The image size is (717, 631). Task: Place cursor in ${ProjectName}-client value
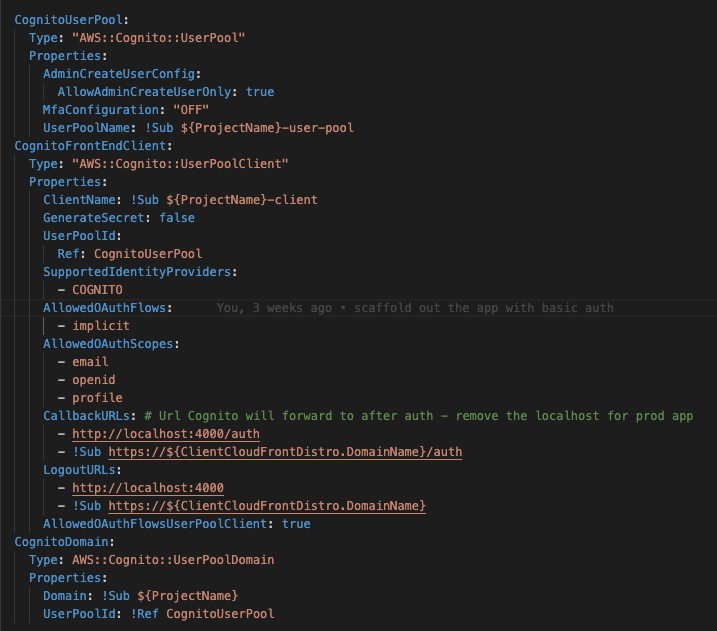tap(242, 200)
